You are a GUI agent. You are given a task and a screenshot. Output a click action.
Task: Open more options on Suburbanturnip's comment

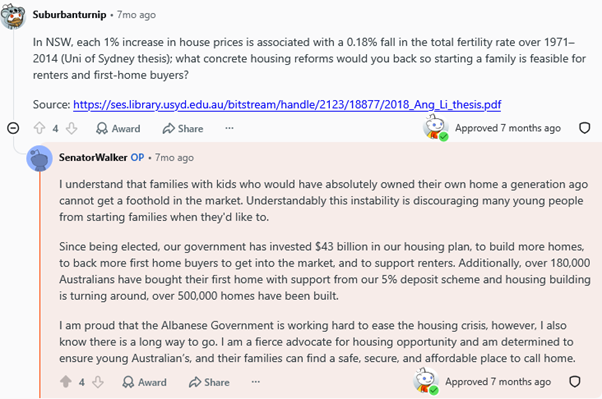tap(229, 128)
